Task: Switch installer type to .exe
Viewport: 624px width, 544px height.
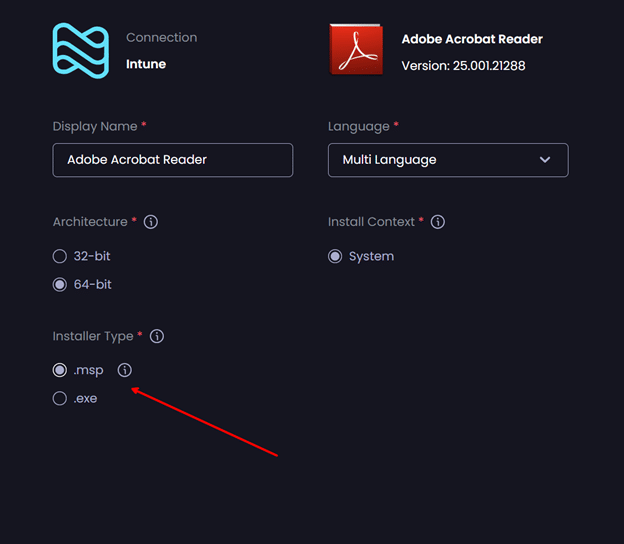Action: (60, 399)
